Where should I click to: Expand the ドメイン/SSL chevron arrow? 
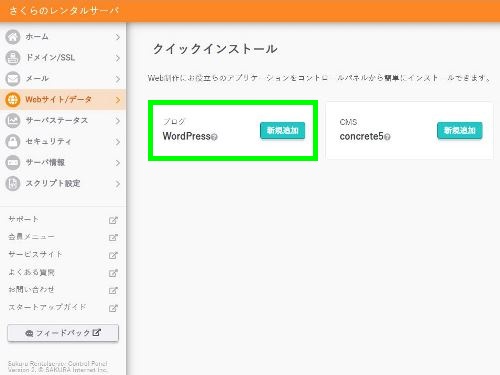117,58
